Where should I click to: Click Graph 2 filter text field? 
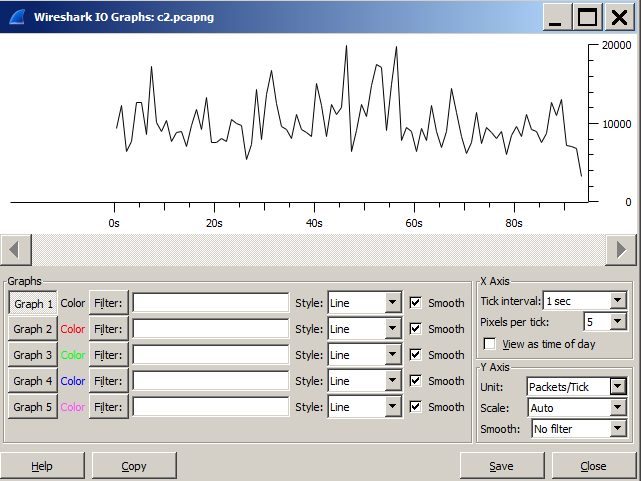pyautogui.click(x=211, y=329)
